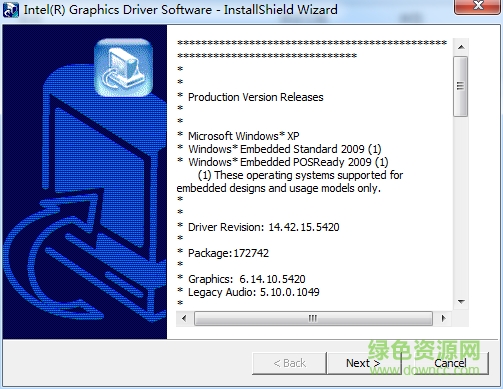The image size is (503, 389).
Task: Click 'Graphics: 6.14.10.5420' text
Action: point(247,279)
